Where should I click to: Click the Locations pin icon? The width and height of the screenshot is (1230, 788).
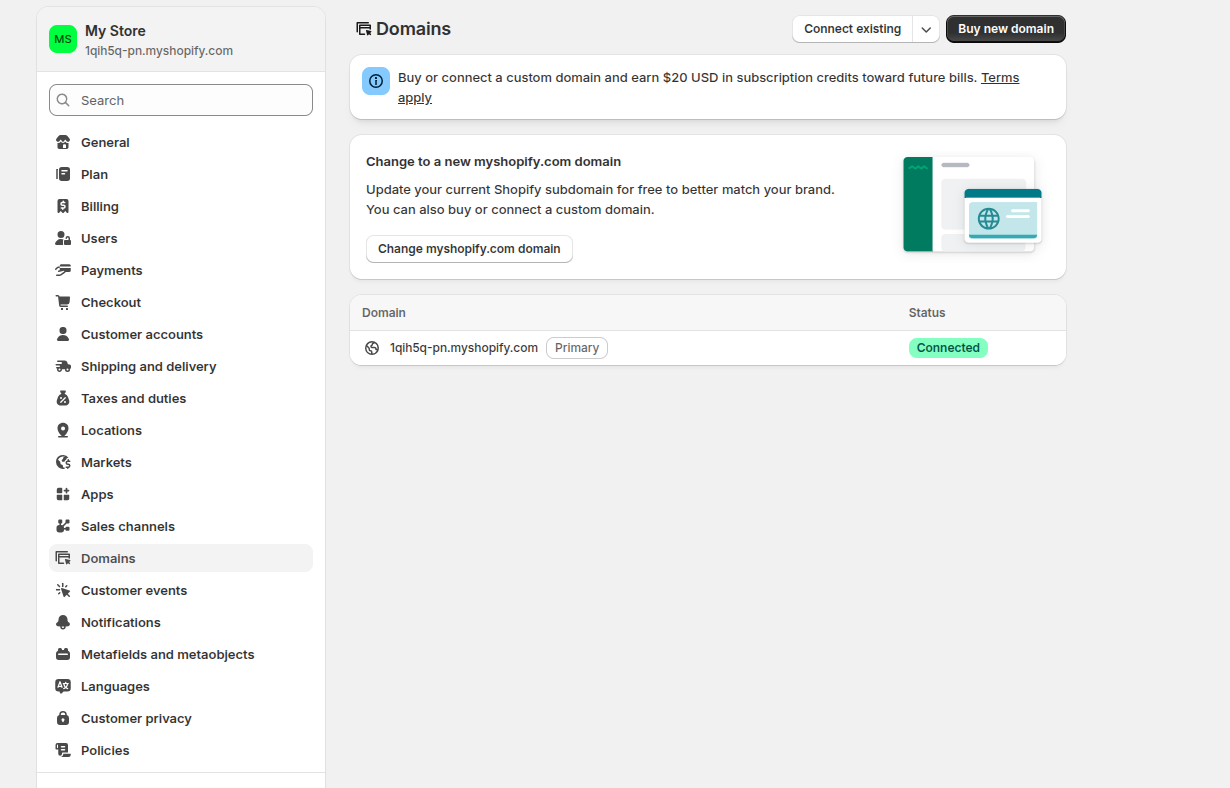pyautogui.click(x=63, y=430)
